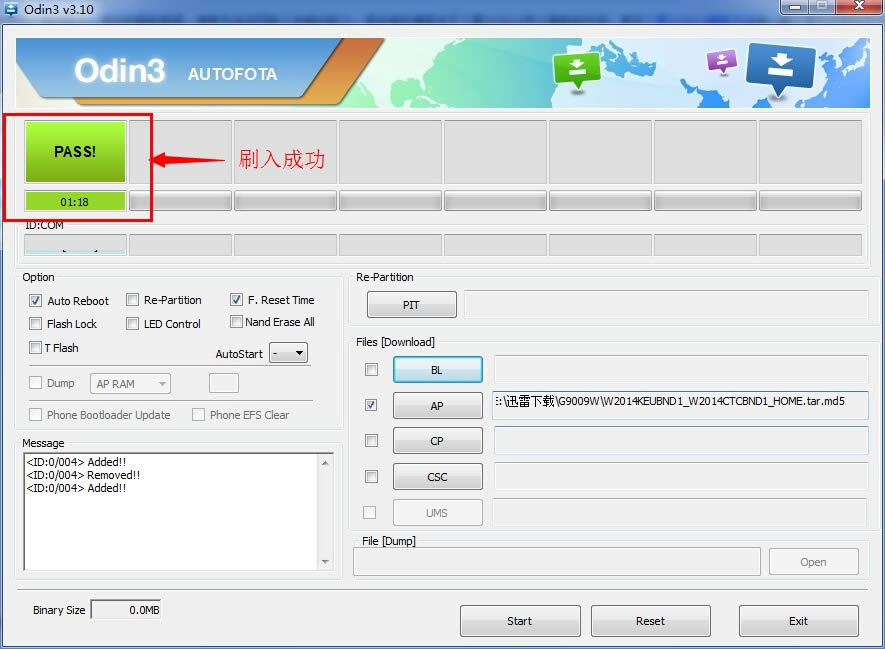Click the AP button to select firmware

pos(437,405)
